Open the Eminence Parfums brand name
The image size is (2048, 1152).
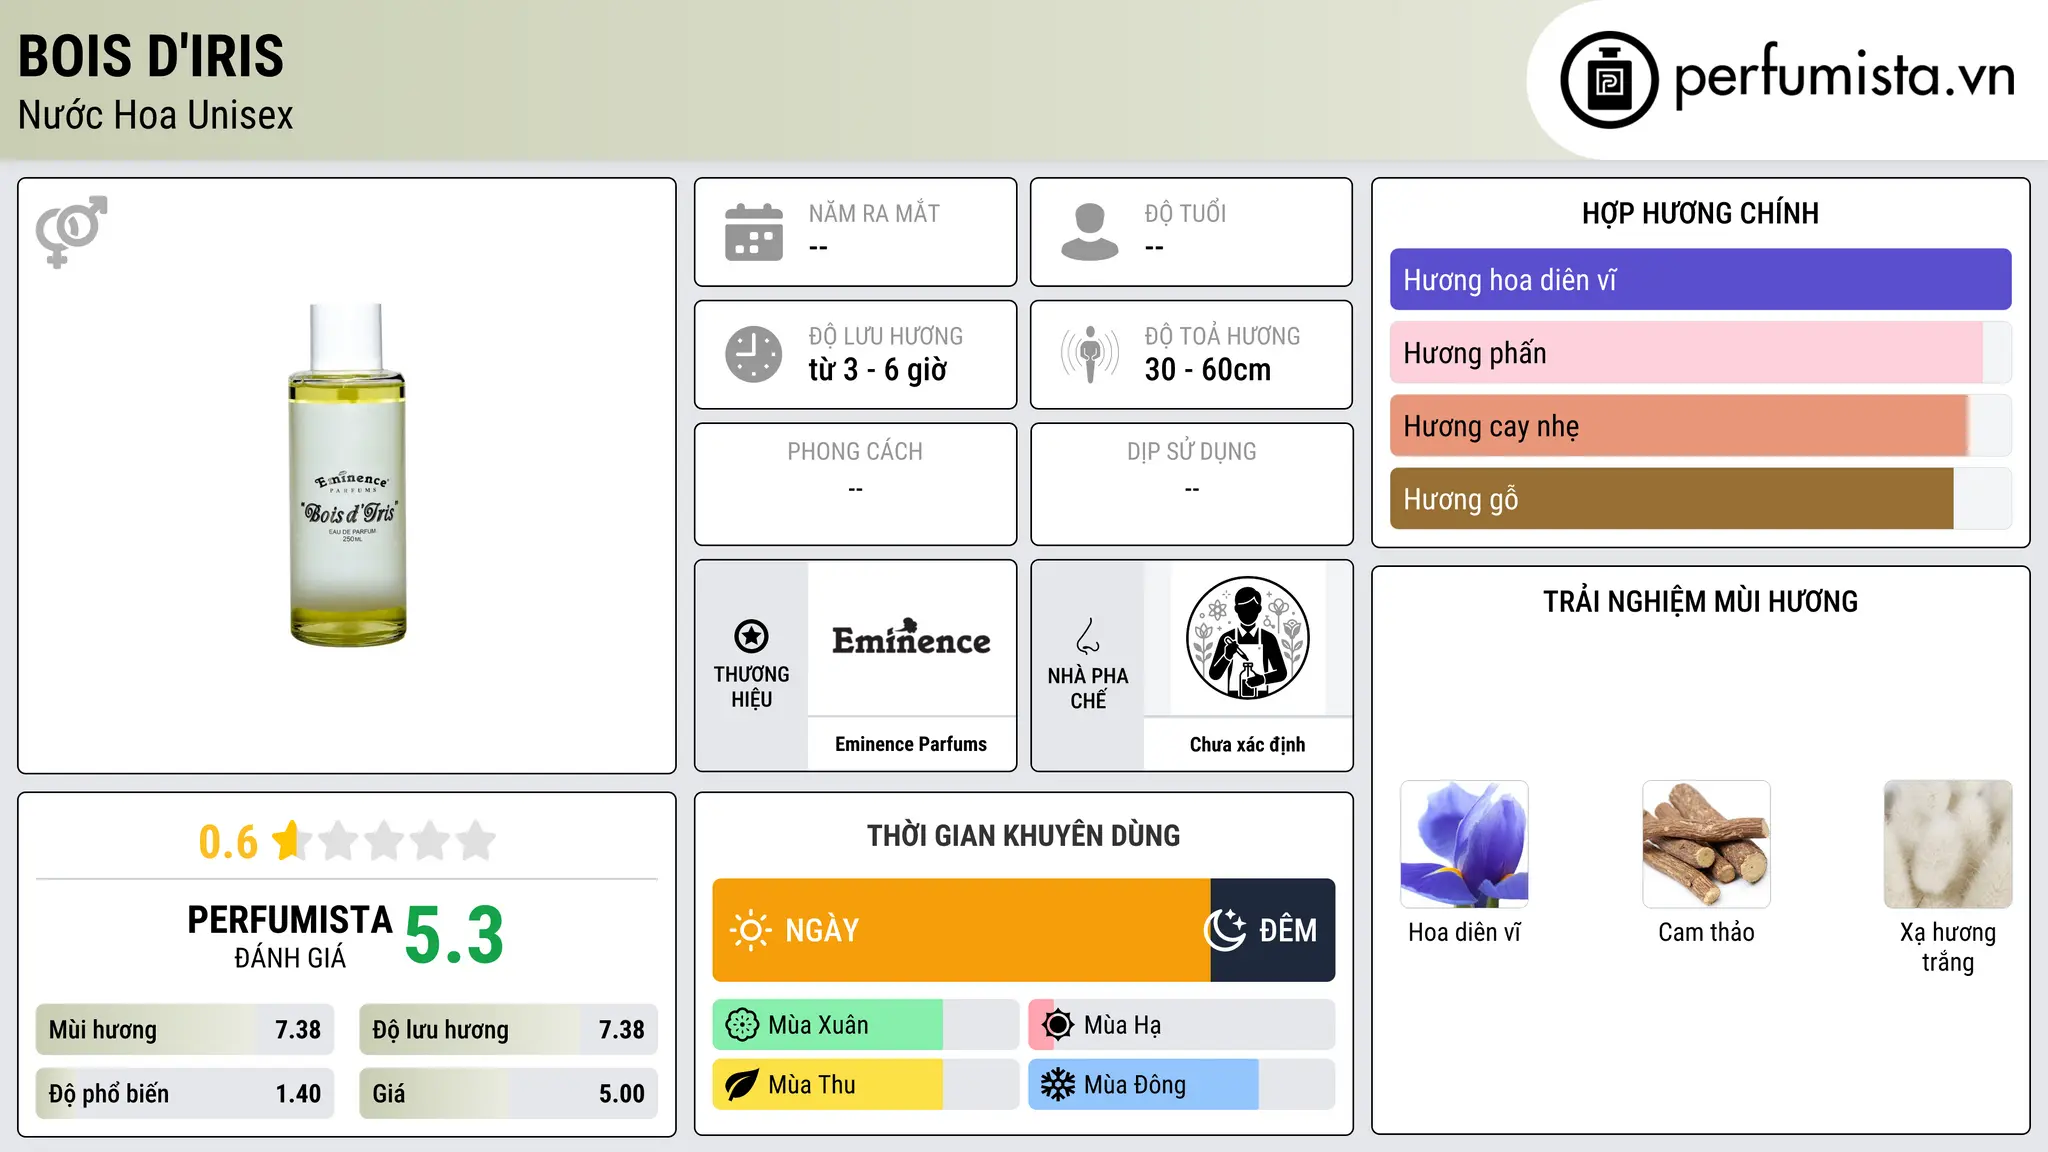pos(911,744)
